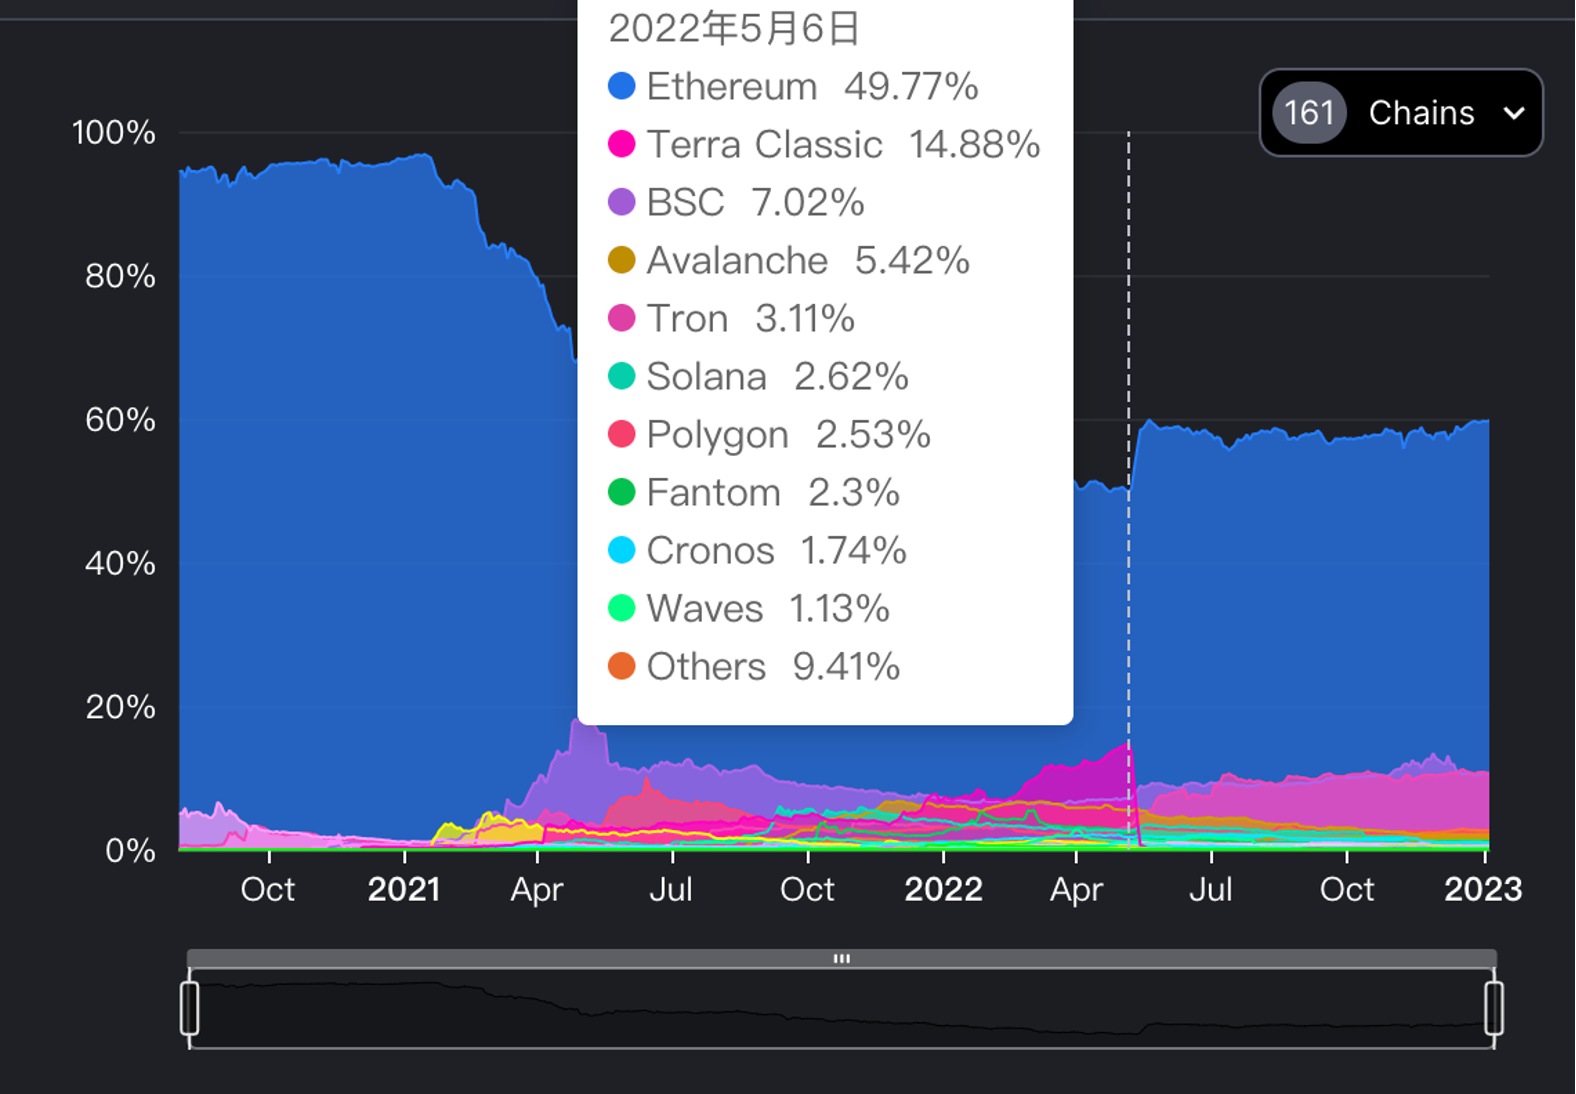Click the 100% y-axis label
The image size is (1576, 1094).
click(x=114, y=132)
